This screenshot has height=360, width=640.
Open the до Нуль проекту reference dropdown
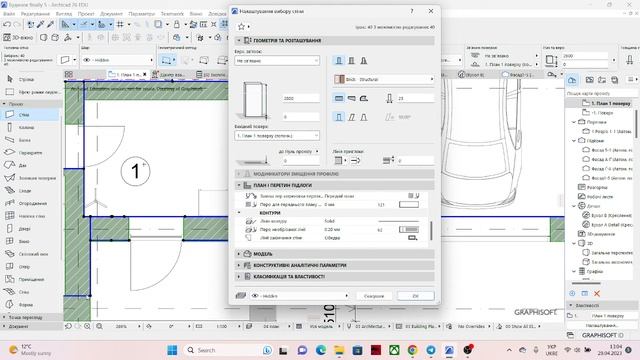click(298, 151)
